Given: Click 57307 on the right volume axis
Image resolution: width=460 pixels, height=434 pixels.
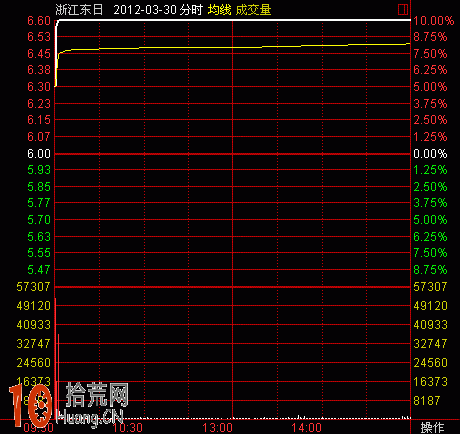Looking at the screenshot, I should [x=430, y=287].
